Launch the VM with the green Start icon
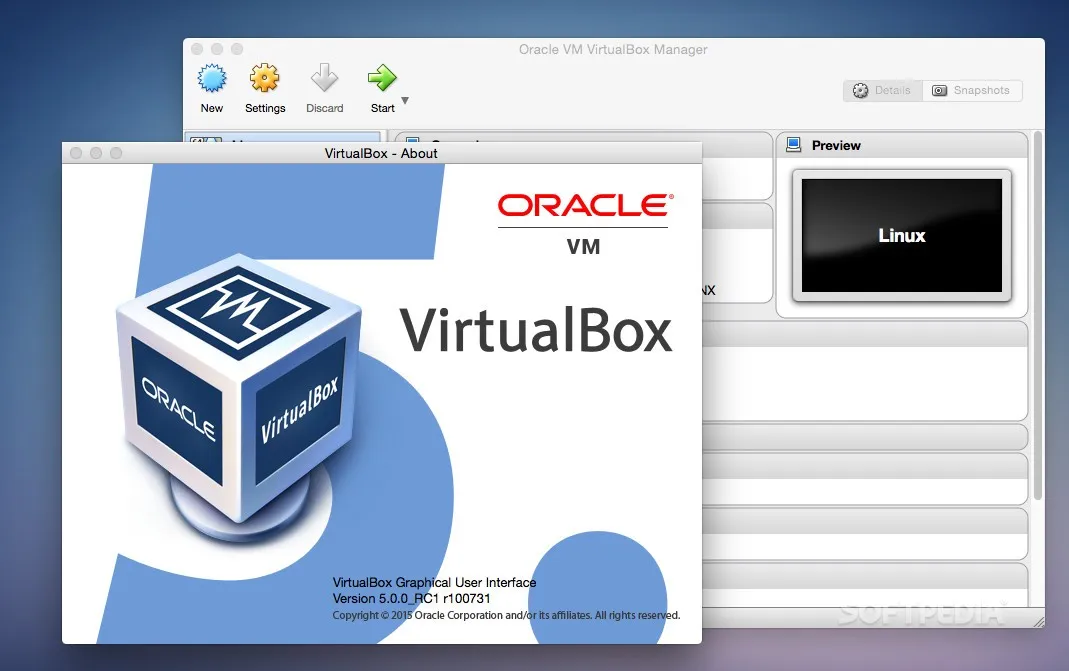The image size is (1069, 671). [x=382, y=78]
